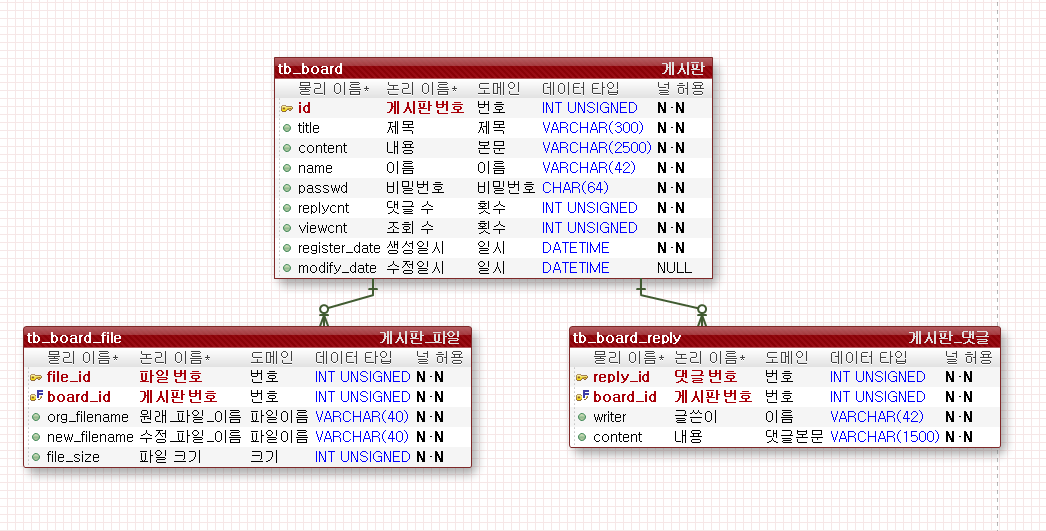Select the 'register_date' physical column name
This screenshot has height=531, width=1046.
[x=339, y=248]
